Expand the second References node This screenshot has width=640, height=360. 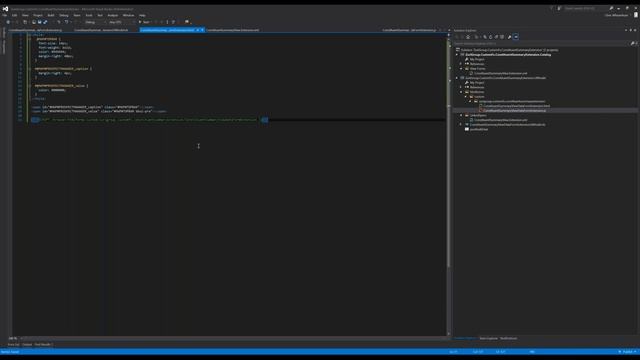(x=461, y=87)
